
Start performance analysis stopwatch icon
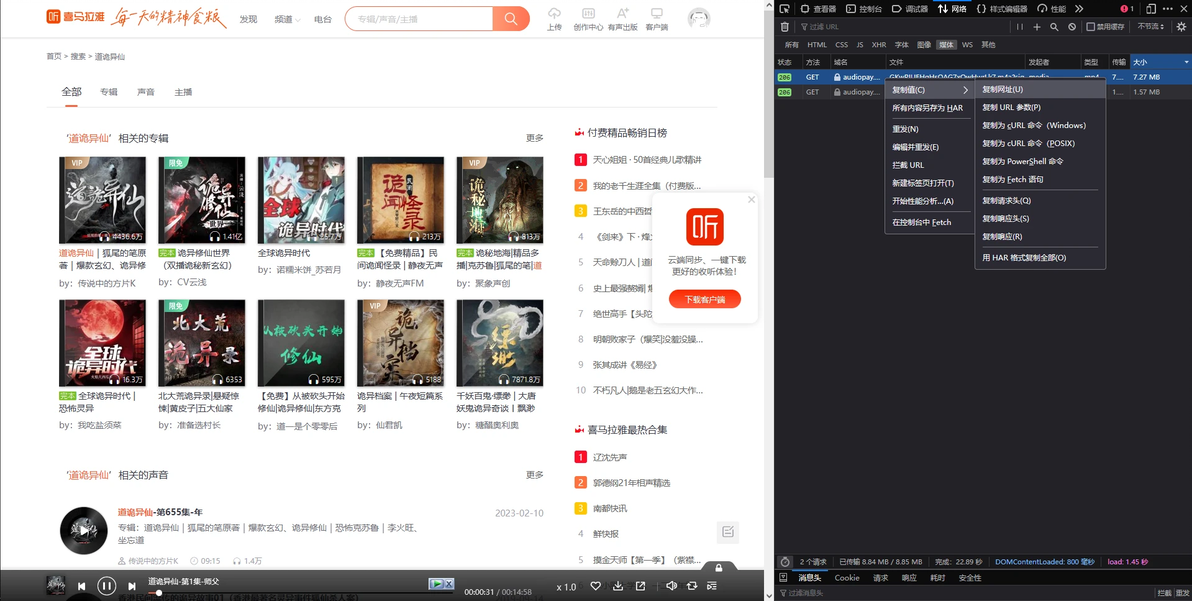[x=785, y=561]
